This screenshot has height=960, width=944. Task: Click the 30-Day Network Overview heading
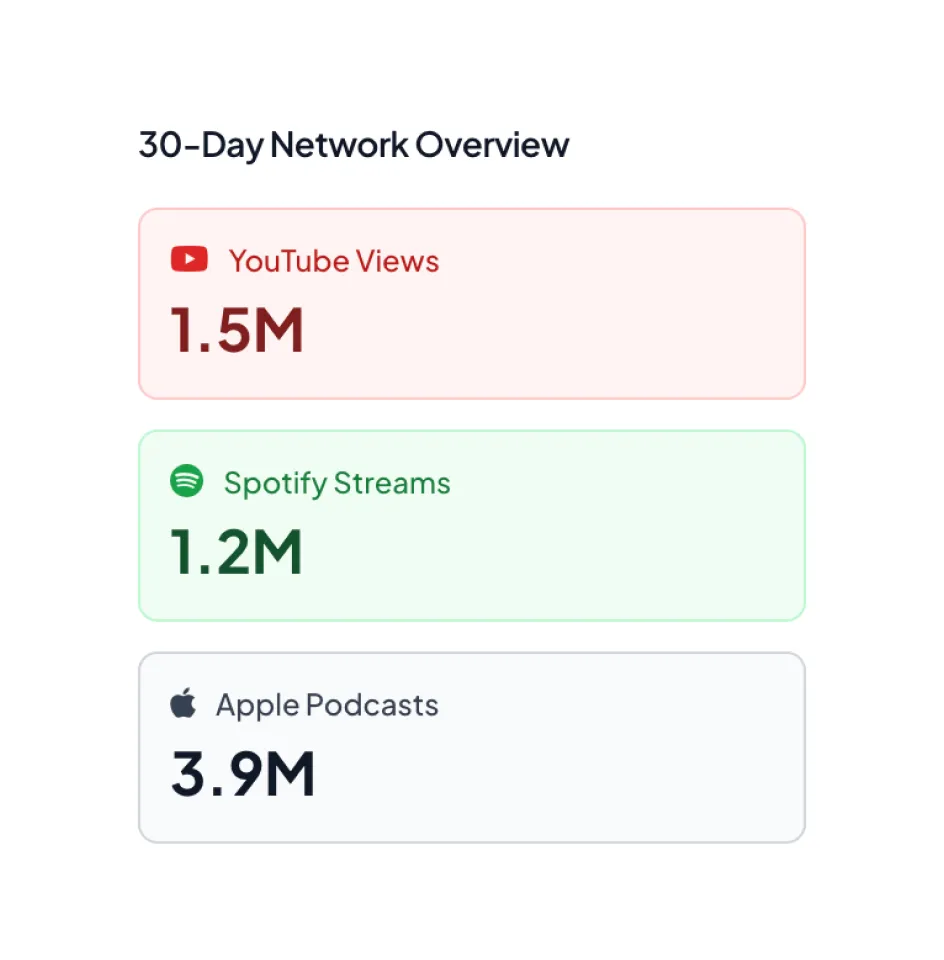click(x=352, y=145)
